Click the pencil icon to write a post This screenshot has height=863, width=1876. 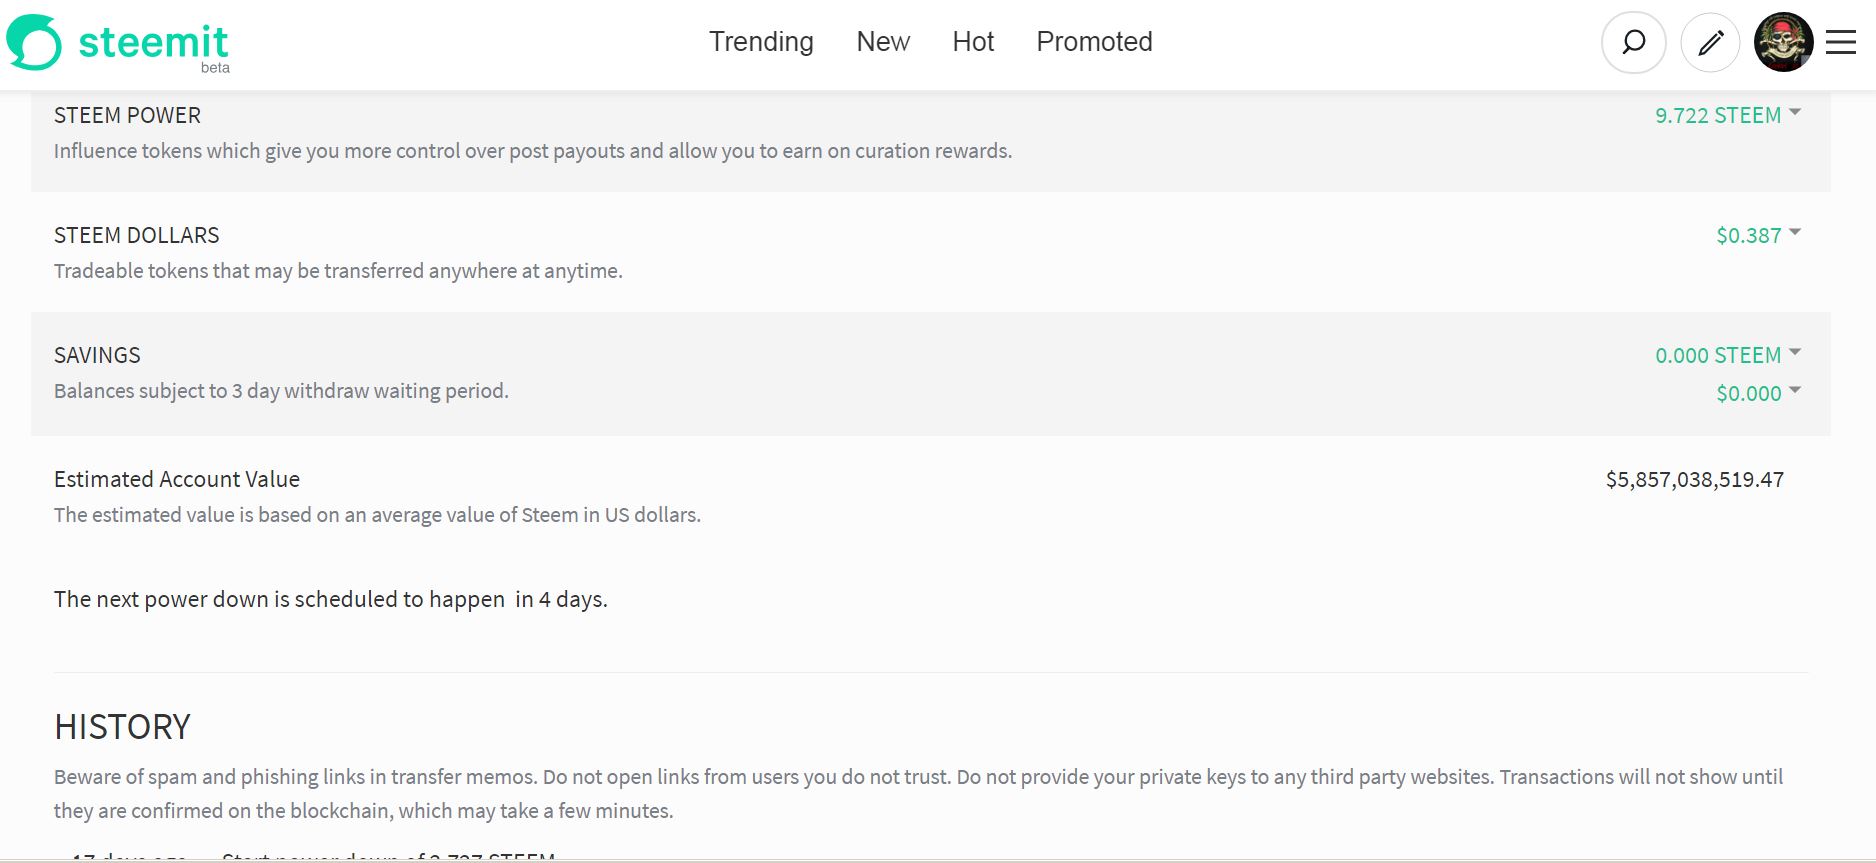(x=1710, y=43)
